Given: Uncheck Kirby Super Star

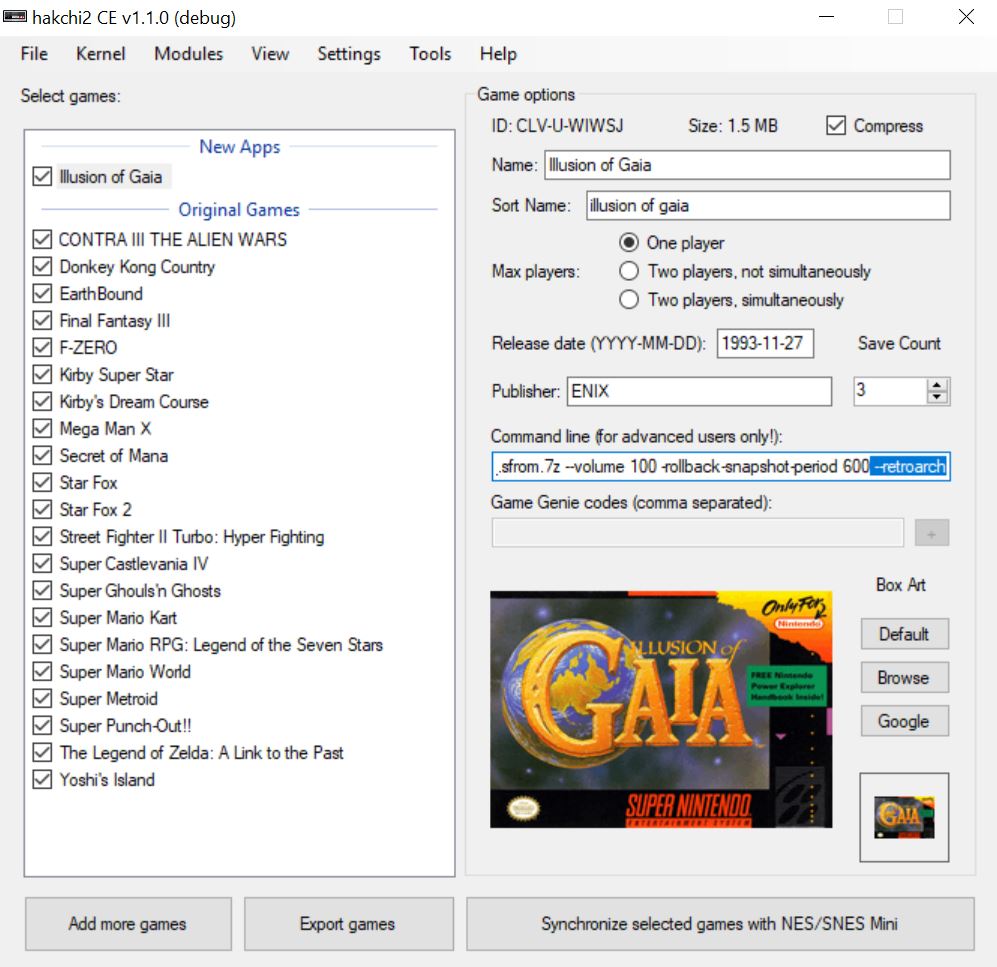Looking at the screenshot, I should (42, 374).
